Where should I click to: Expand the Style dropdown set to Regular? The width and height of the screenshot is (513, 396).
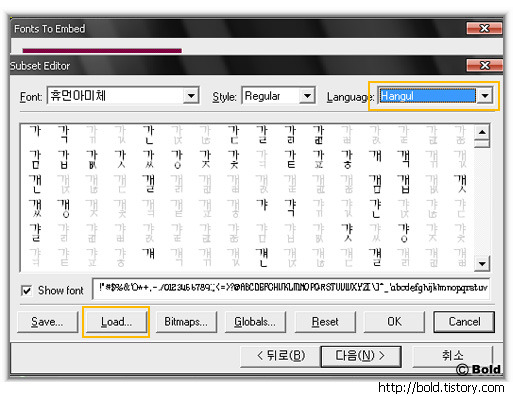(x=307, y=96)
